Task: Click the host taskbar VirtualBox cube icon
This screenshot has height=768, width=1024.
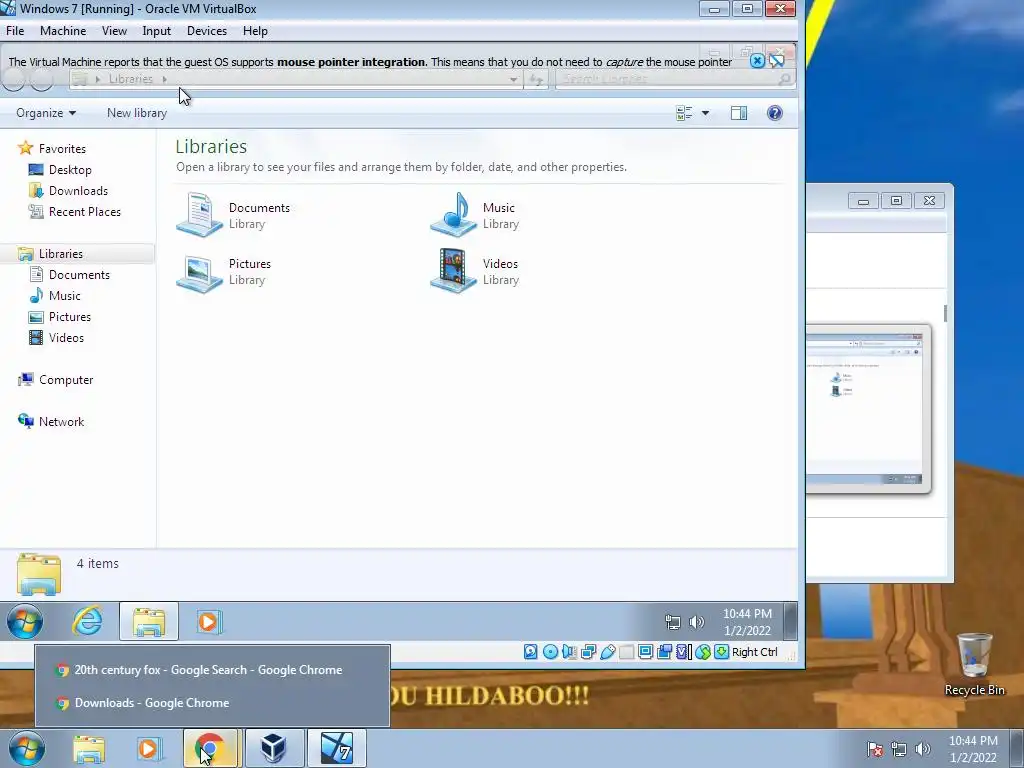Action: tap(273, 748)
